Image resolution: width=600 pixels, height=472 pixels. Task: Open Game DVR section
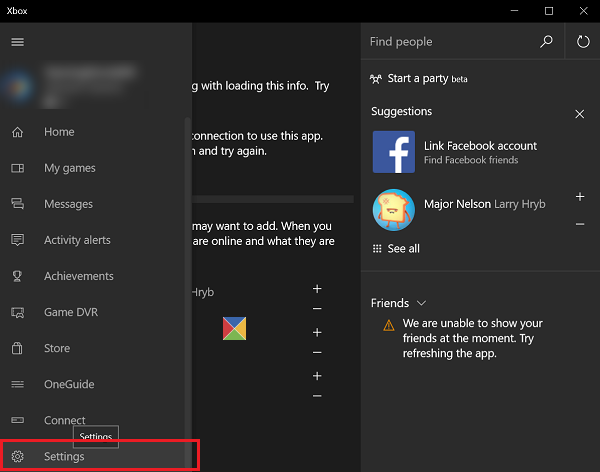(71, 312)
